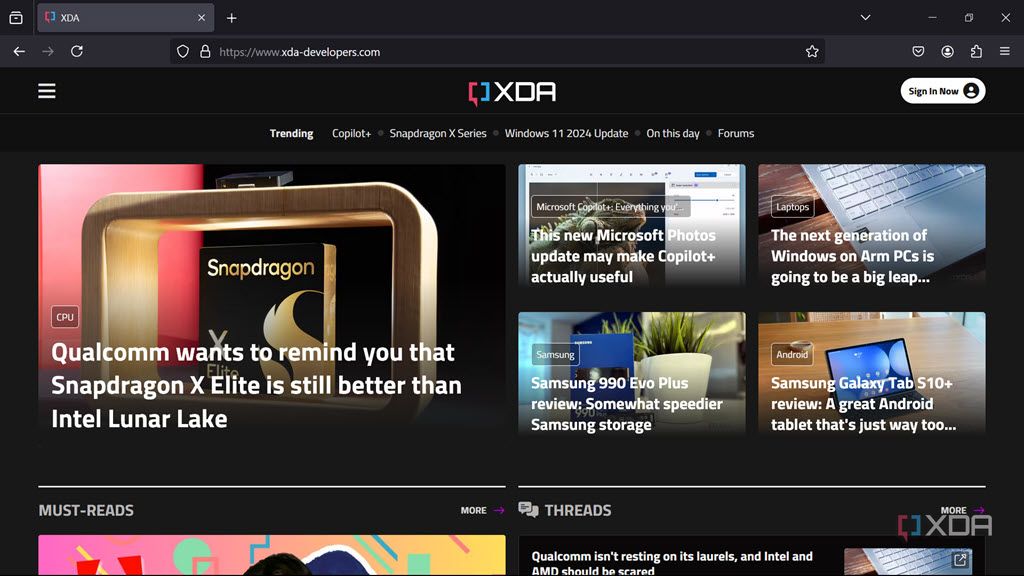Click the Laptops category tag
The width and height of the screenshot is (1024, 576).
click(792, 206)
